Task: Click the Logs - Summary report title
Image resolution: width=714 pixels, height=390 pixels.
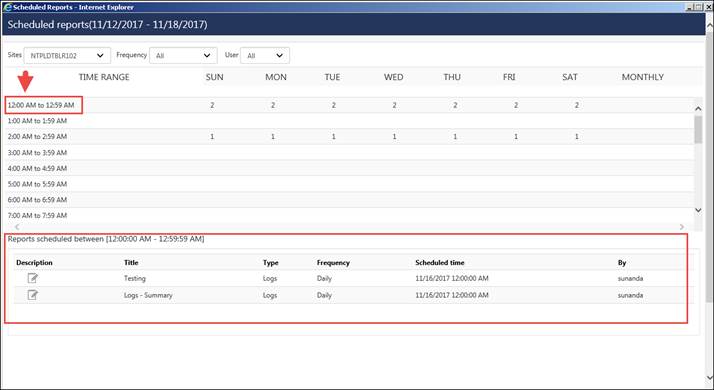Action: 148,295
